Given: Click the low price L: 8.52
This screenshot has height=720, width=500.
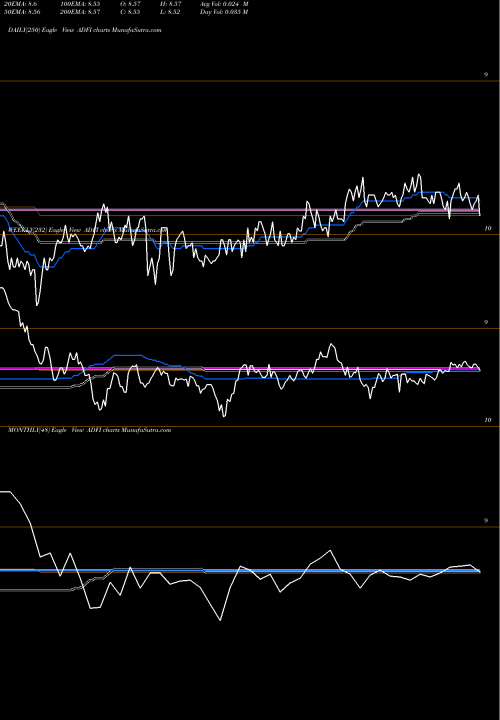Looking at the screenshot, I should [172, 12].
